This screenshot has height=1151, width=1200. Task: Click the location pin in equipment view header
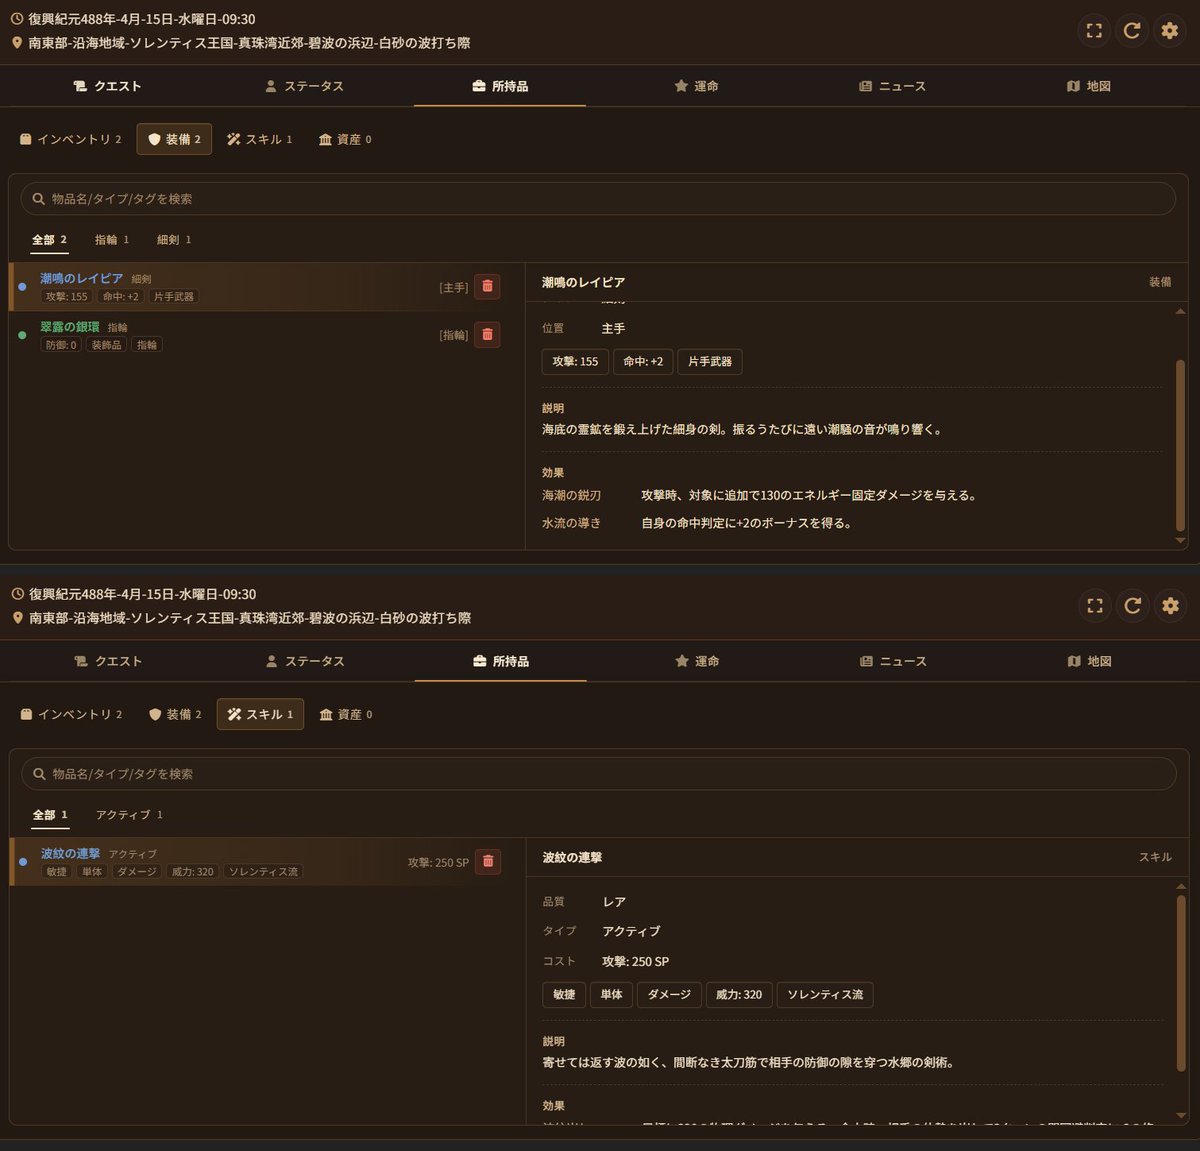pyautogui.click(x=17, y=43)
